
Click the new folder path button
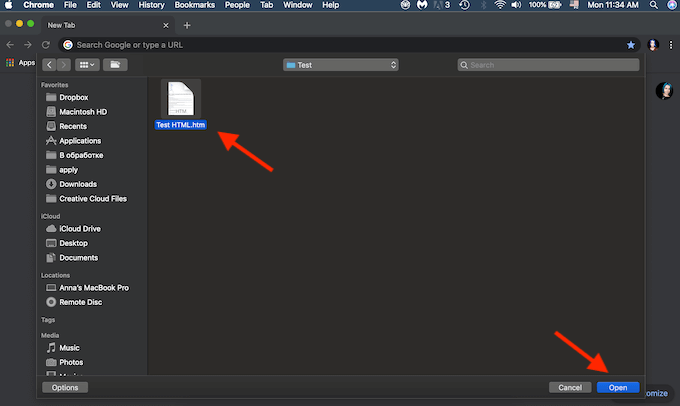[x=115, y=65]
